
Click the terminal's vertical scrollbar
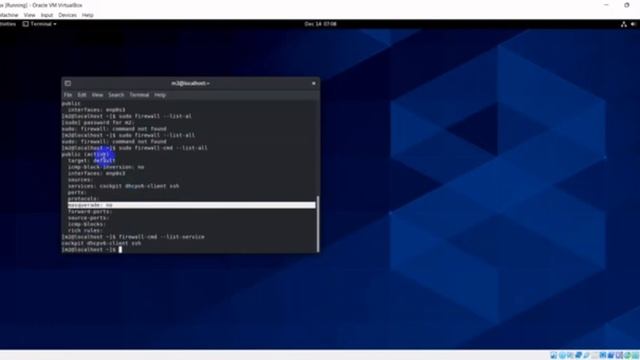(x=318, y=224)
